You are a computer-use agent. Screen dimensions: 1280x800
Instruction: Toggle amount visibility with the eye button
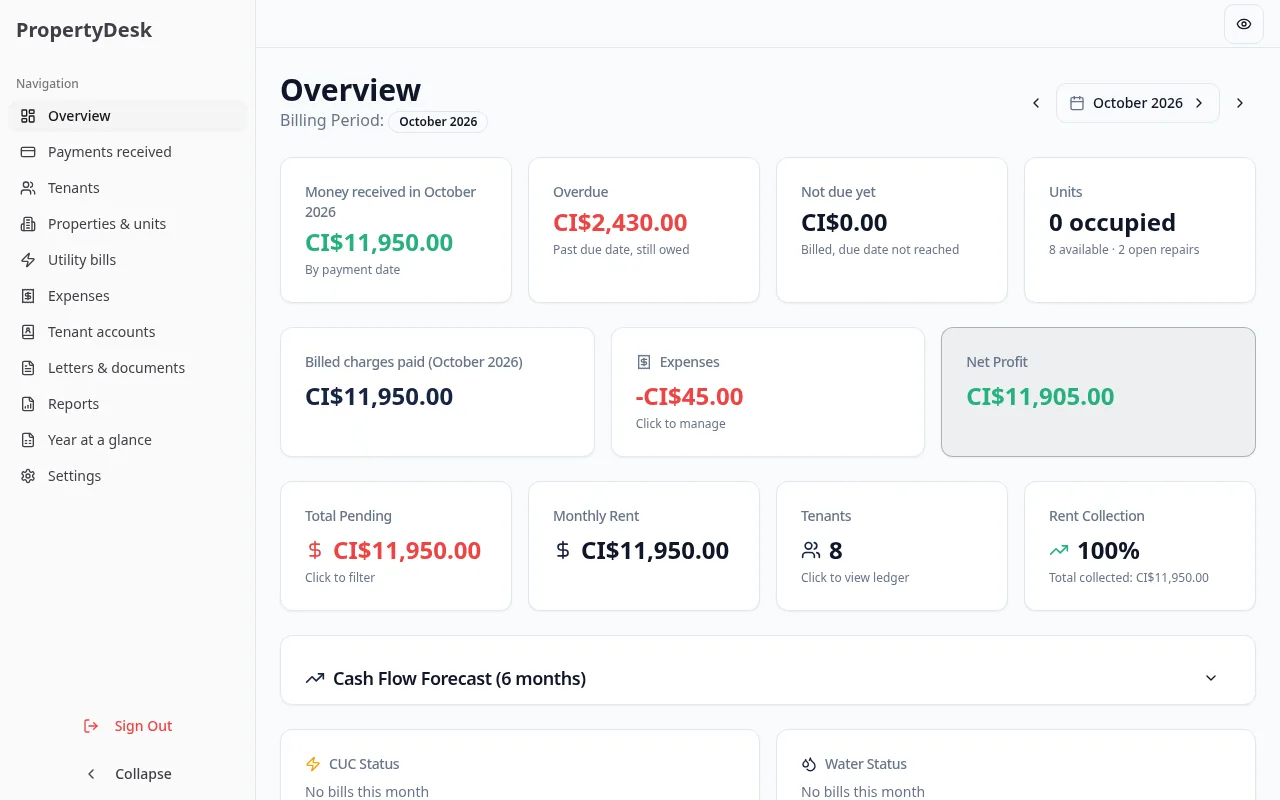pyautogui.click(x=1244, y=24)
